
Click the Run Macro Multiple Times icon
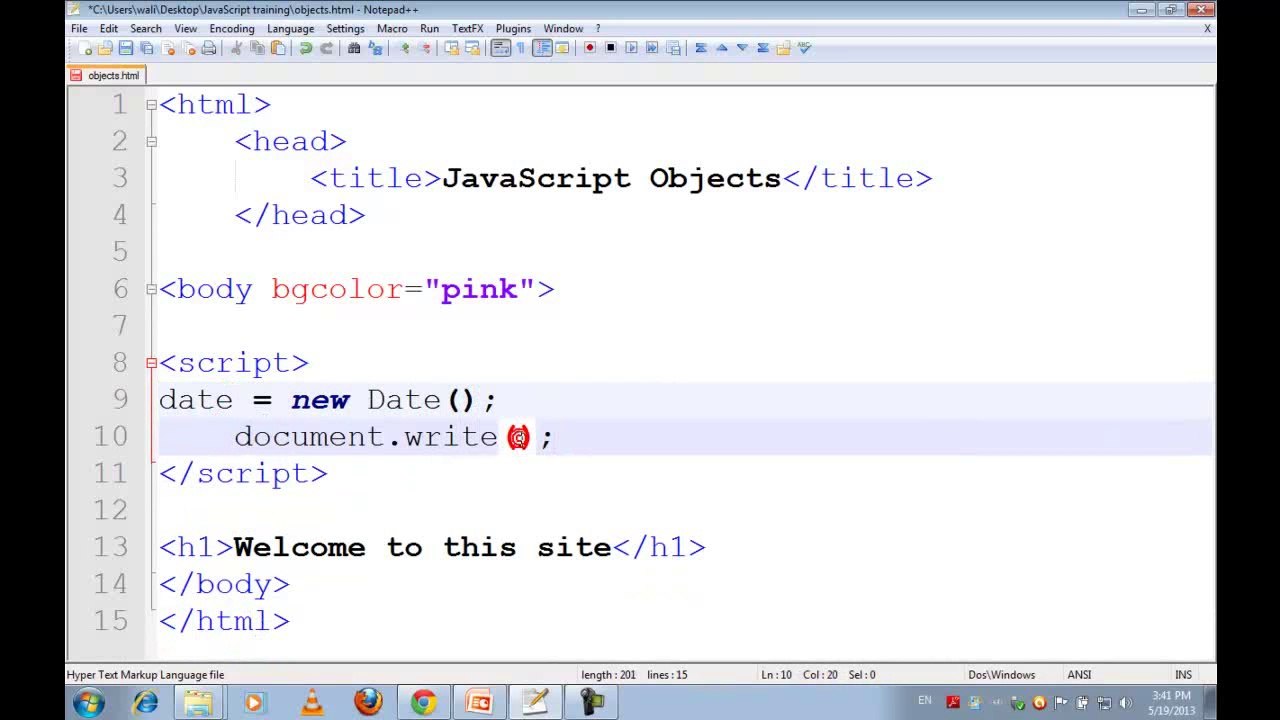click(x=652, y=48)
